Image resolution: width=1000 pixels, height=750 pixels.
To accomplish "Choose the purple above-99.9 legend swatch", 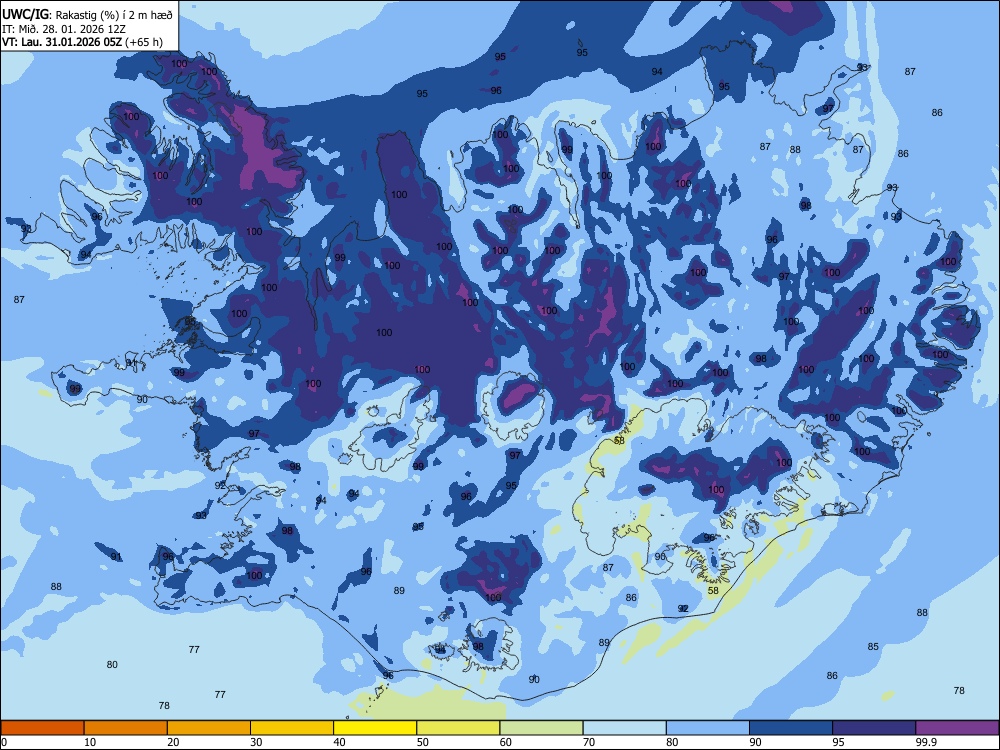I will tap(957, 728).
